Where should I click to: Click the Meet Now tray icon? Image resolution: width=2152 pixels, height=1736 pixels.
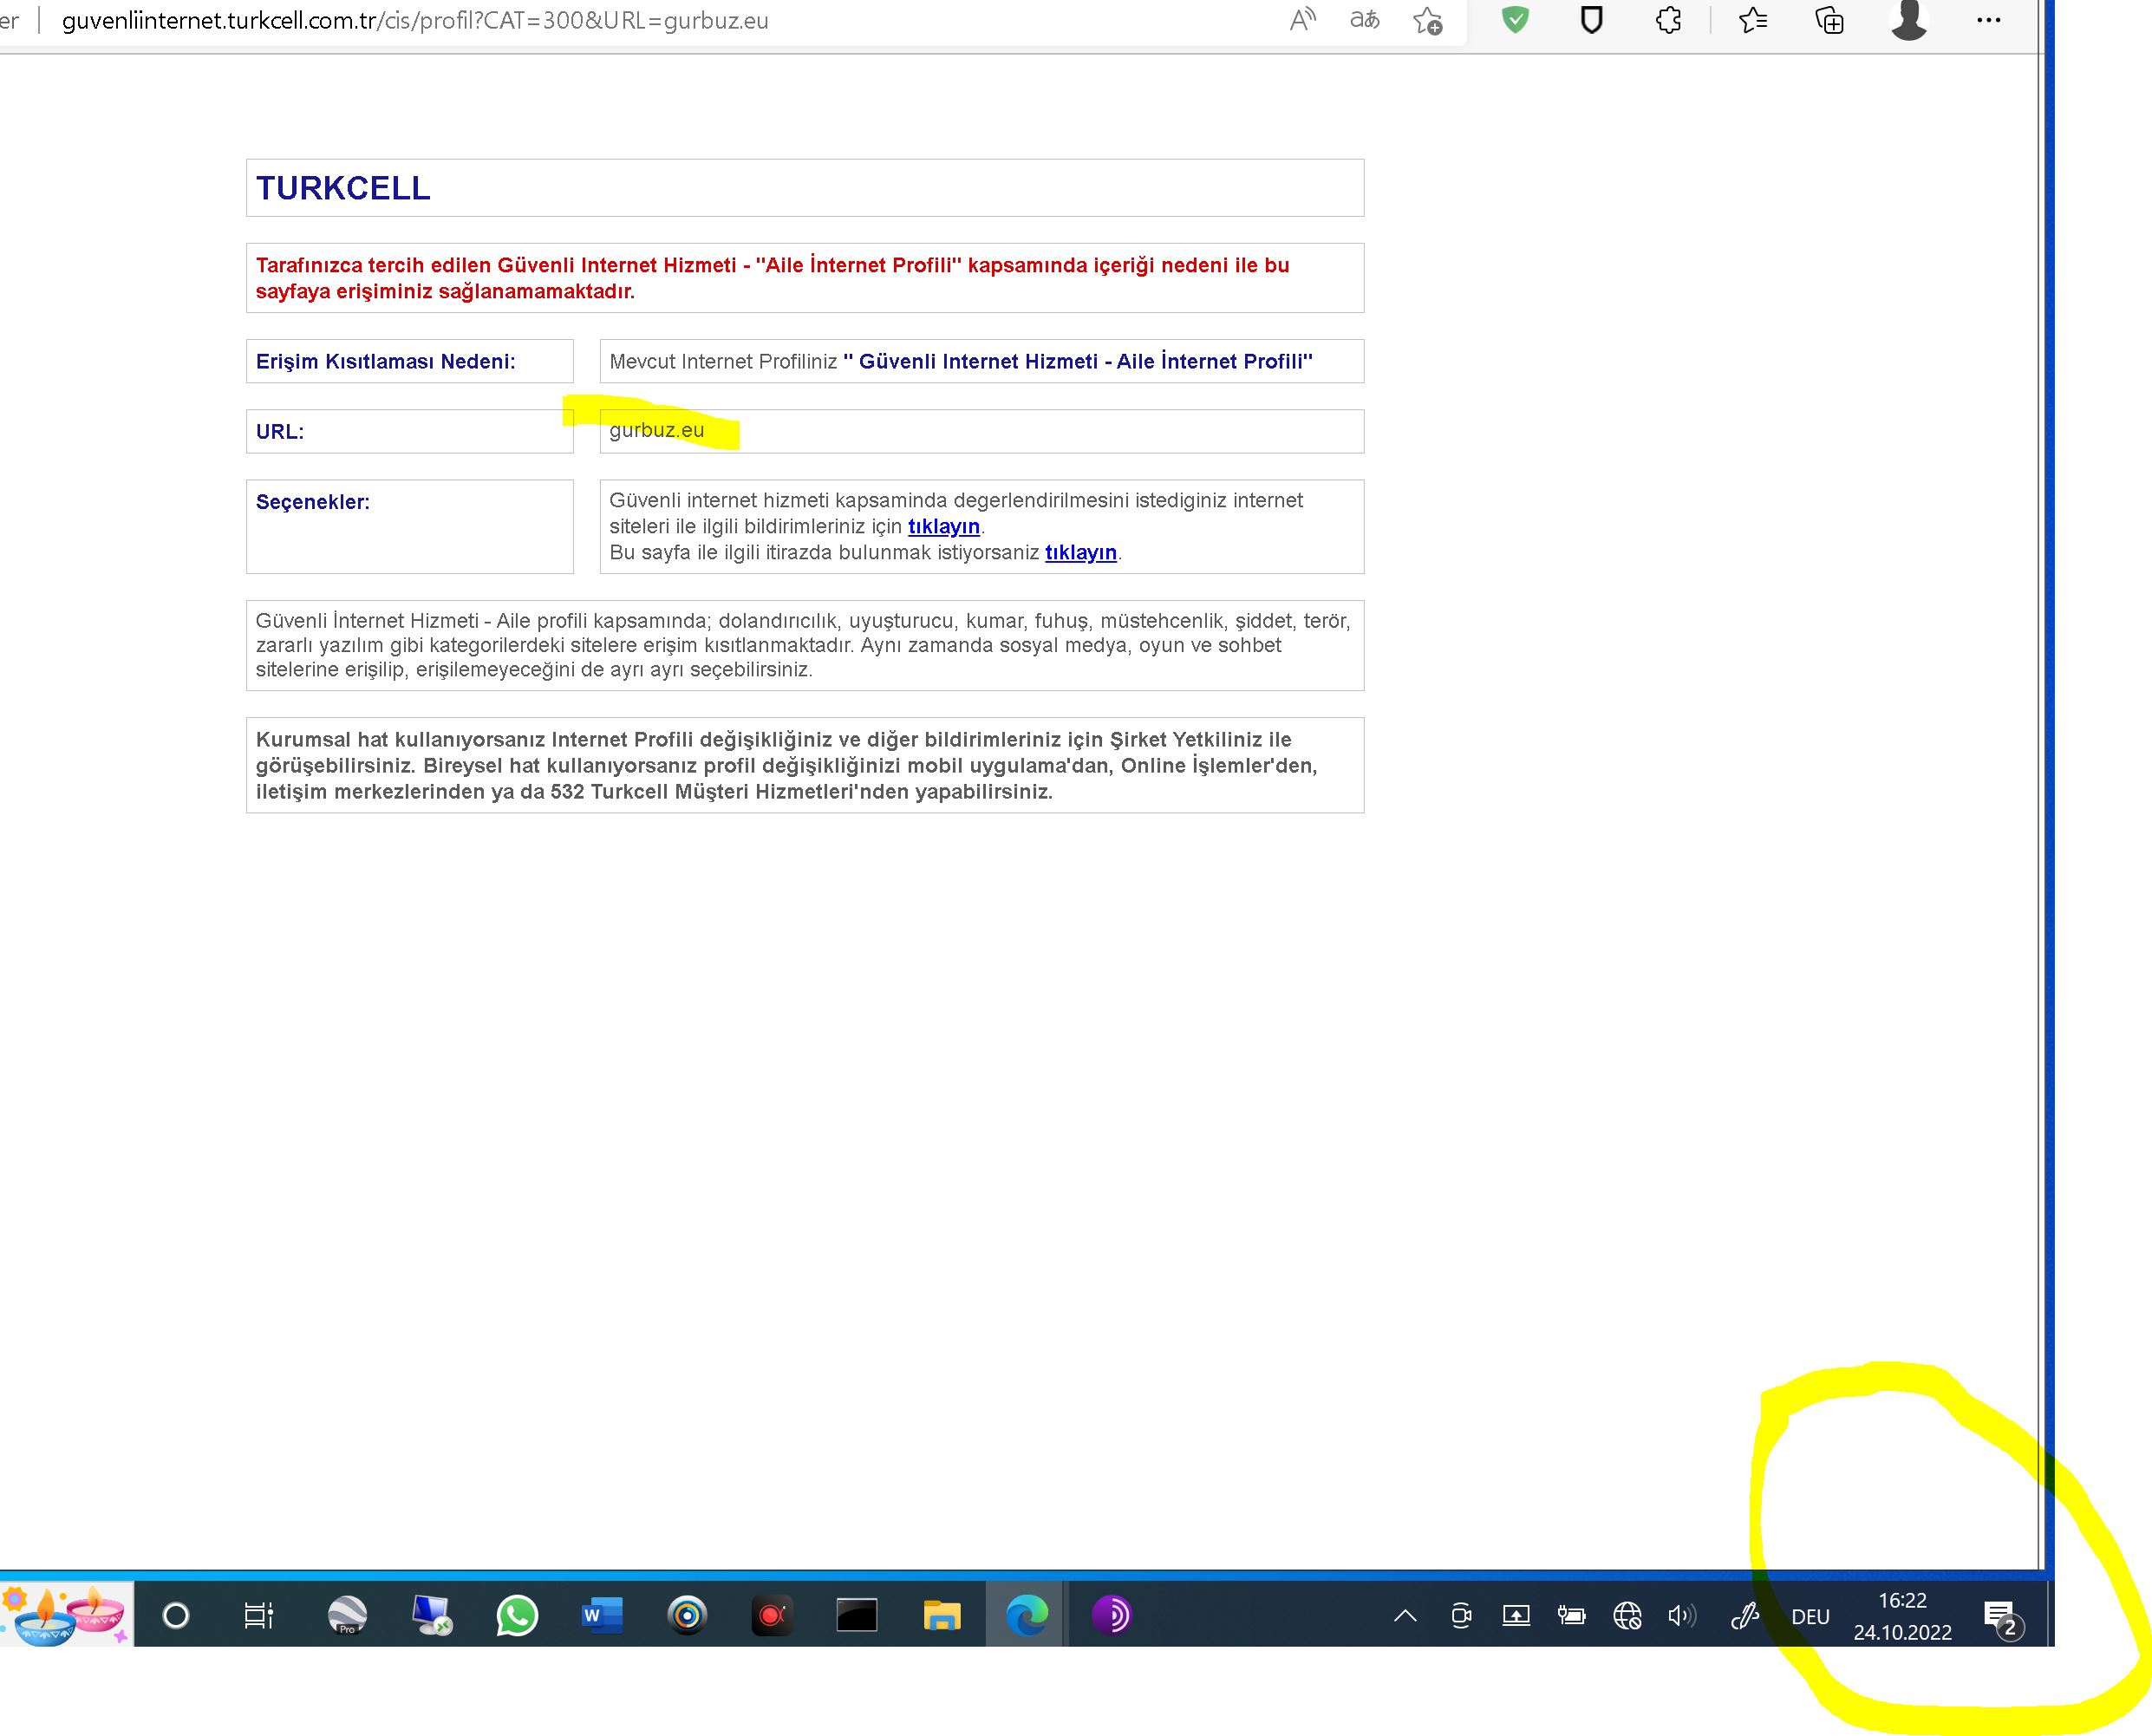tap(1461, 1616)
